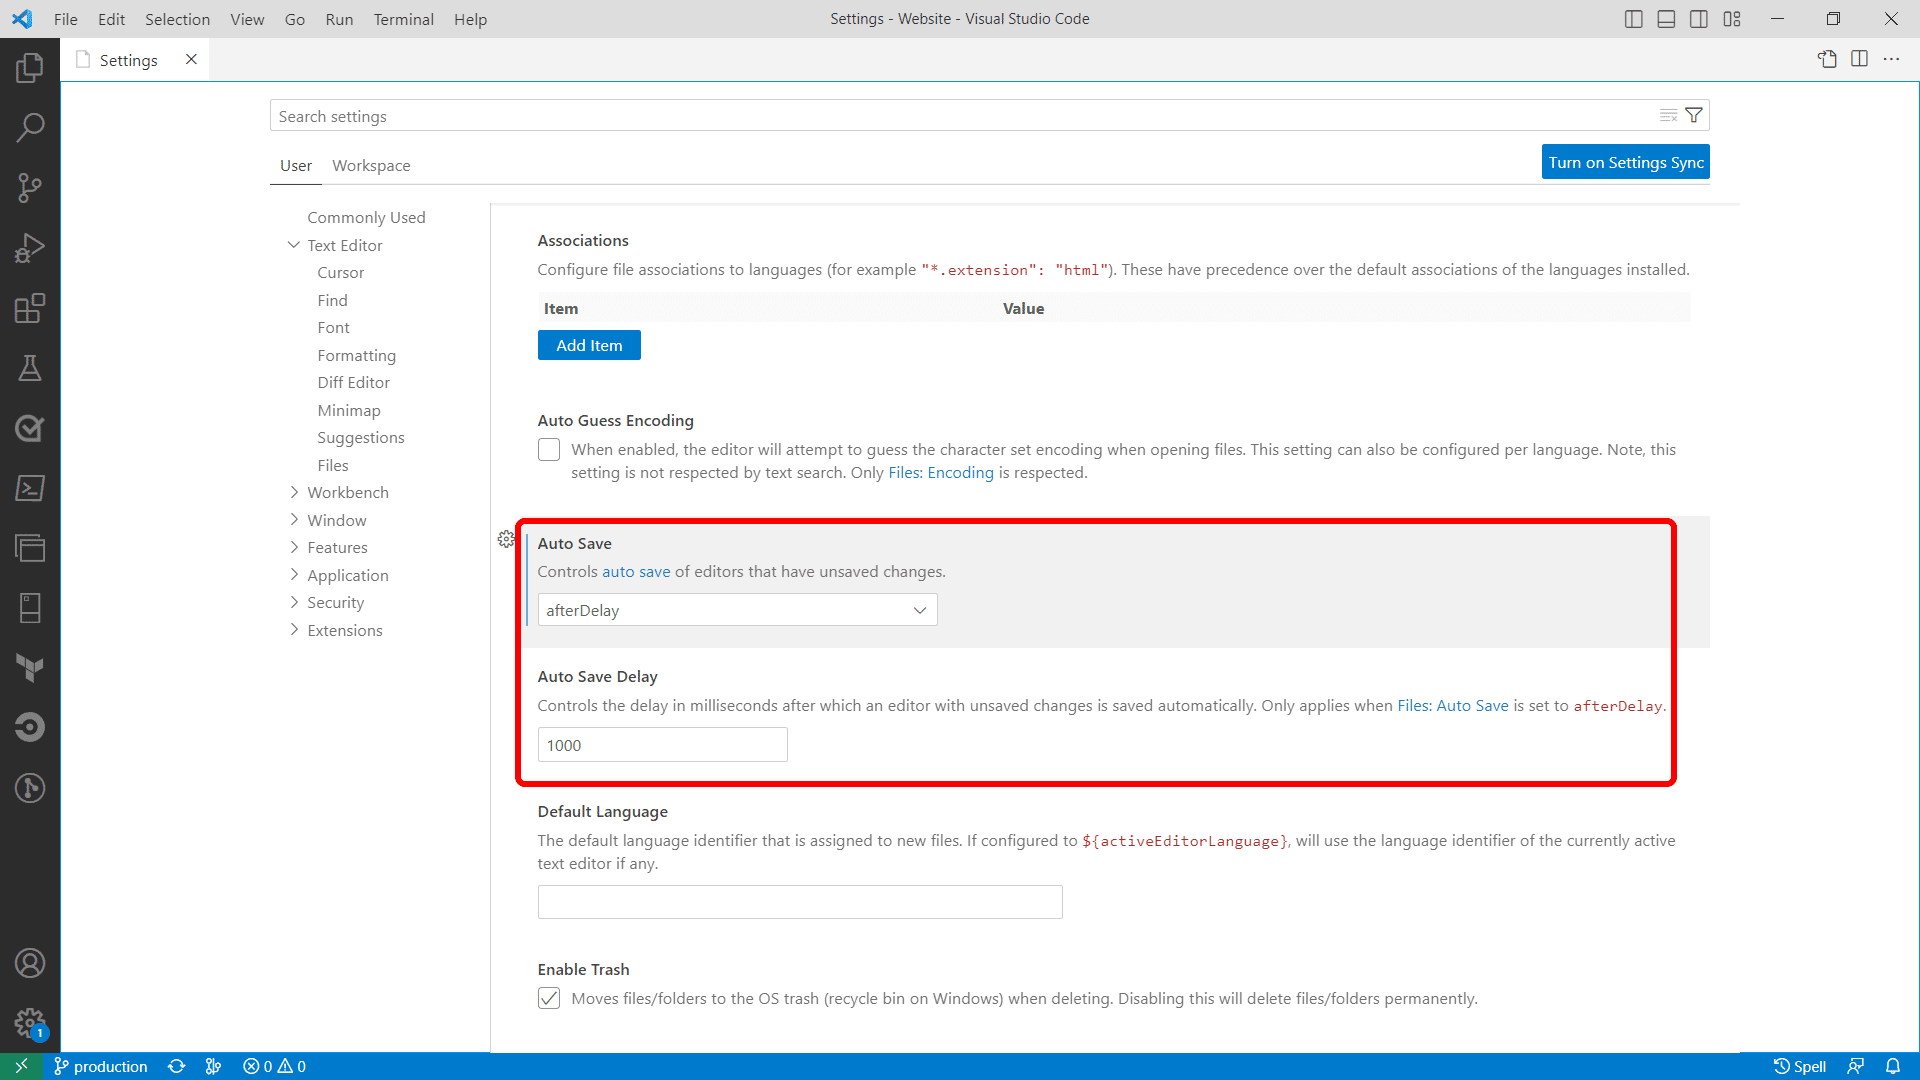Open the Extensions view icon
Viewport: 1920px width, 1080px height.
click(x=30, y=308)
